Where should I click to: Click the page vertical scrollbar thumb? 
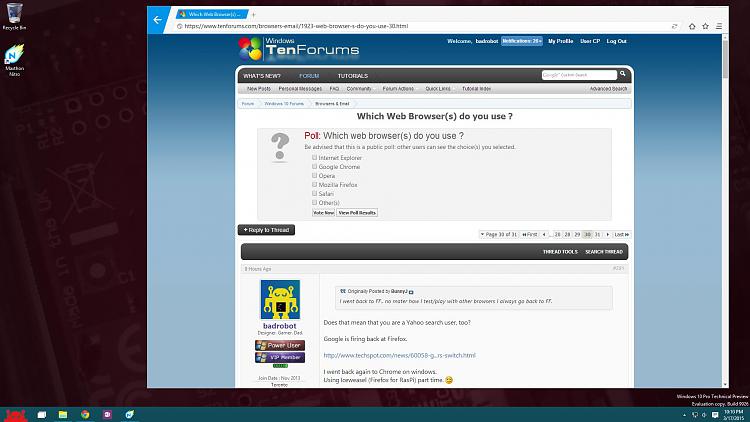point(725,58)
